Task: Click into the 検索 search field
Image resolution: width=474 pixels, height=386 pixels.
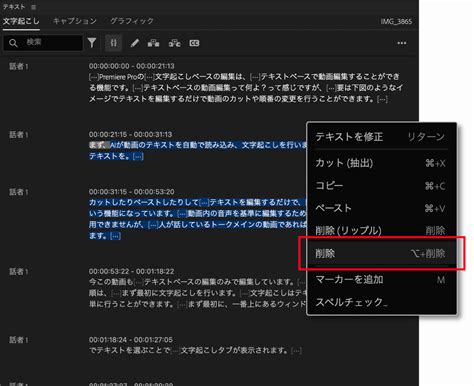Action: [43, 43]
